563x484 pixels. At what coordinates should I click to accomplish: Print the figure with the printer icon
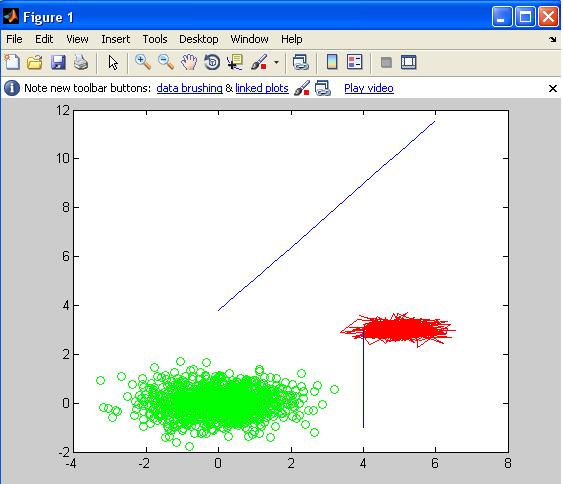coord(81,62)
